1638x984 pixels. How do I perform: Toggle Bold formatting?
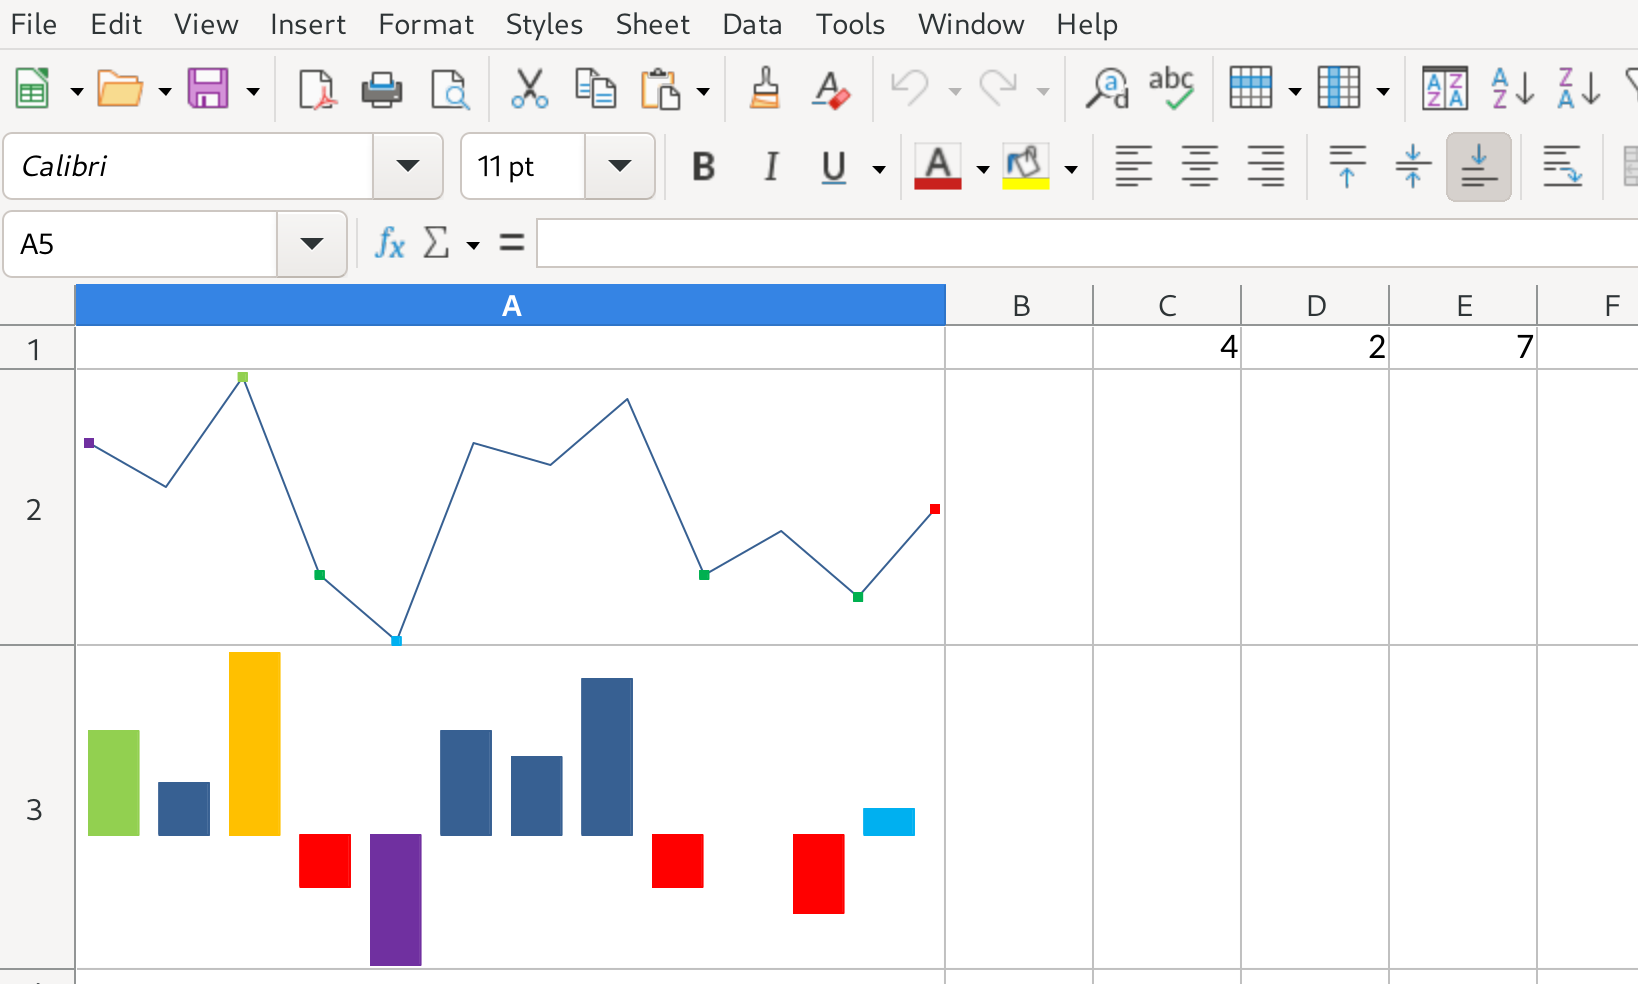click(x=703, y=167)
